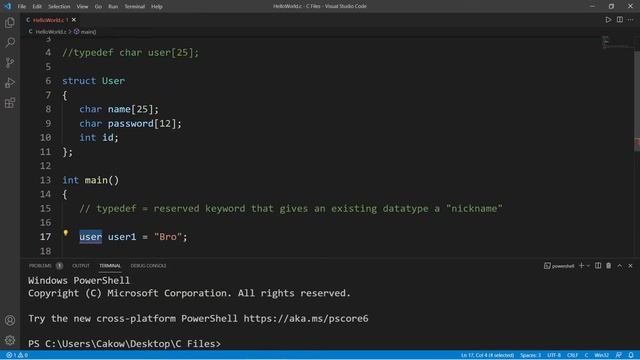
Task: Click the struct User declaration
Action: click(x=93, y=81)
